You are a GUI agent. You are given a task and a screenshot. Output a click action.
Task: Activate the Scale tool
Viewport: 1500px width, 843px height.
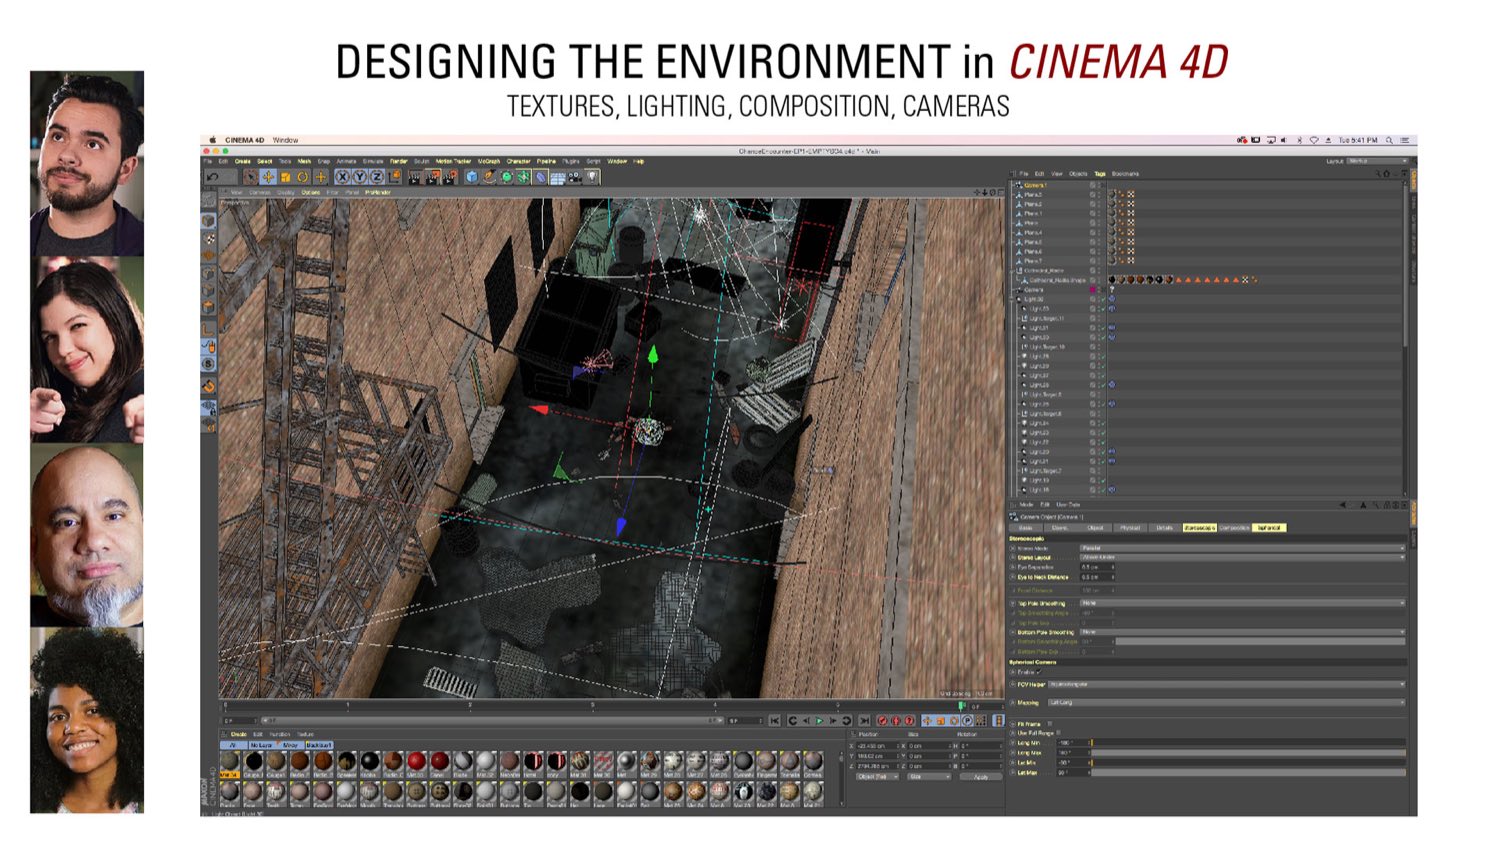coord(285,177)
